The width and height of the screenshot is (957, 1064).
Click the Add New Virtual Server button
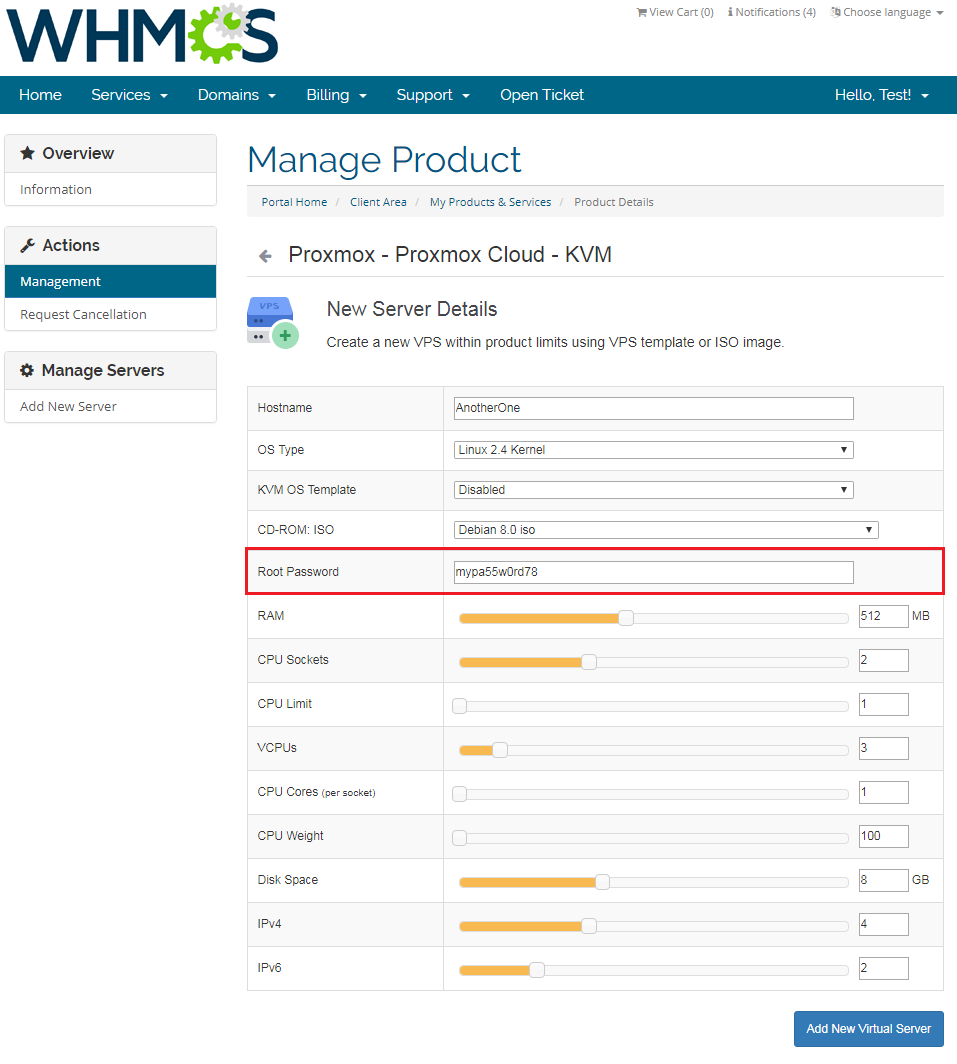click(869, 1029)
